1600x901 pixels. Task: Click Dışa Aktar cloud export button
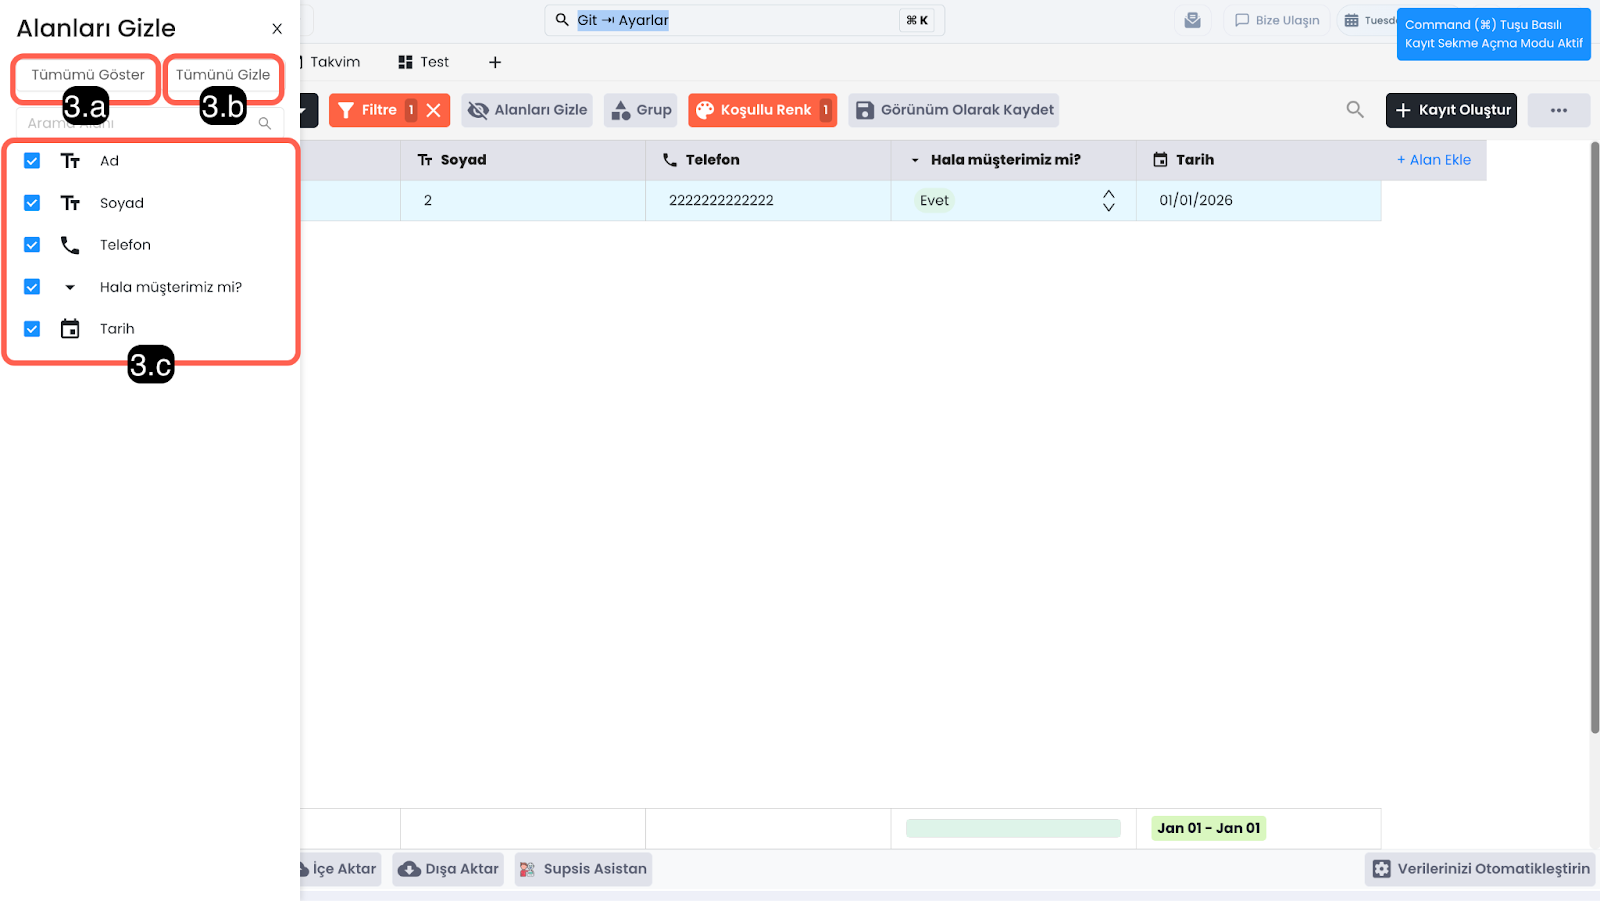tap(448, 869)
